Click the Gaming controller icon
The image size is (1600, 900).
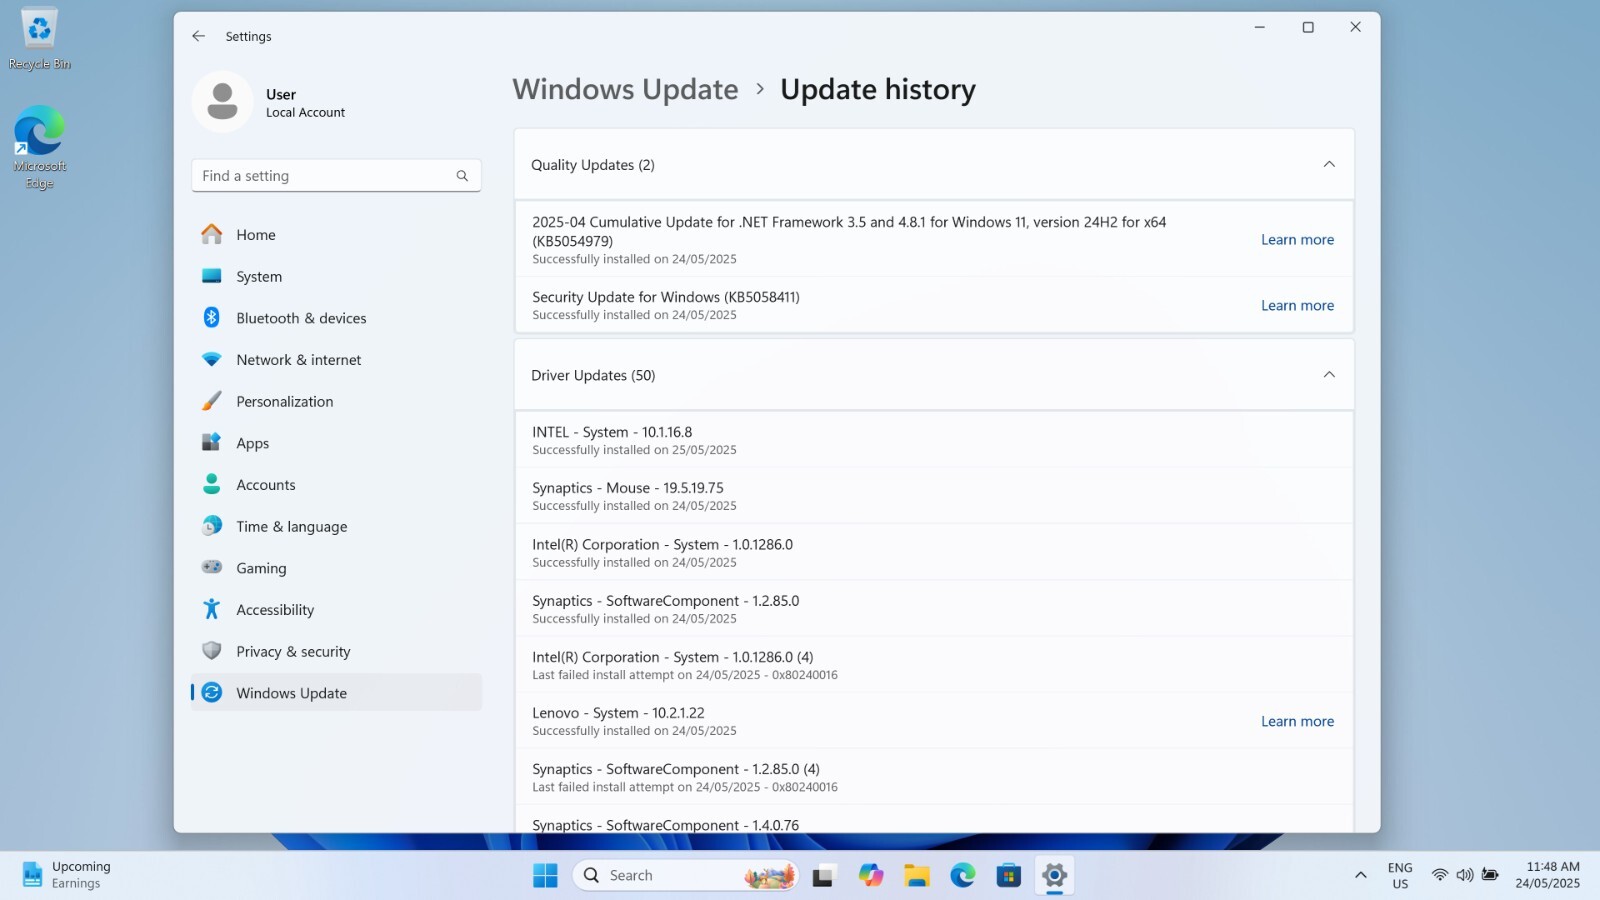point(212,567)
